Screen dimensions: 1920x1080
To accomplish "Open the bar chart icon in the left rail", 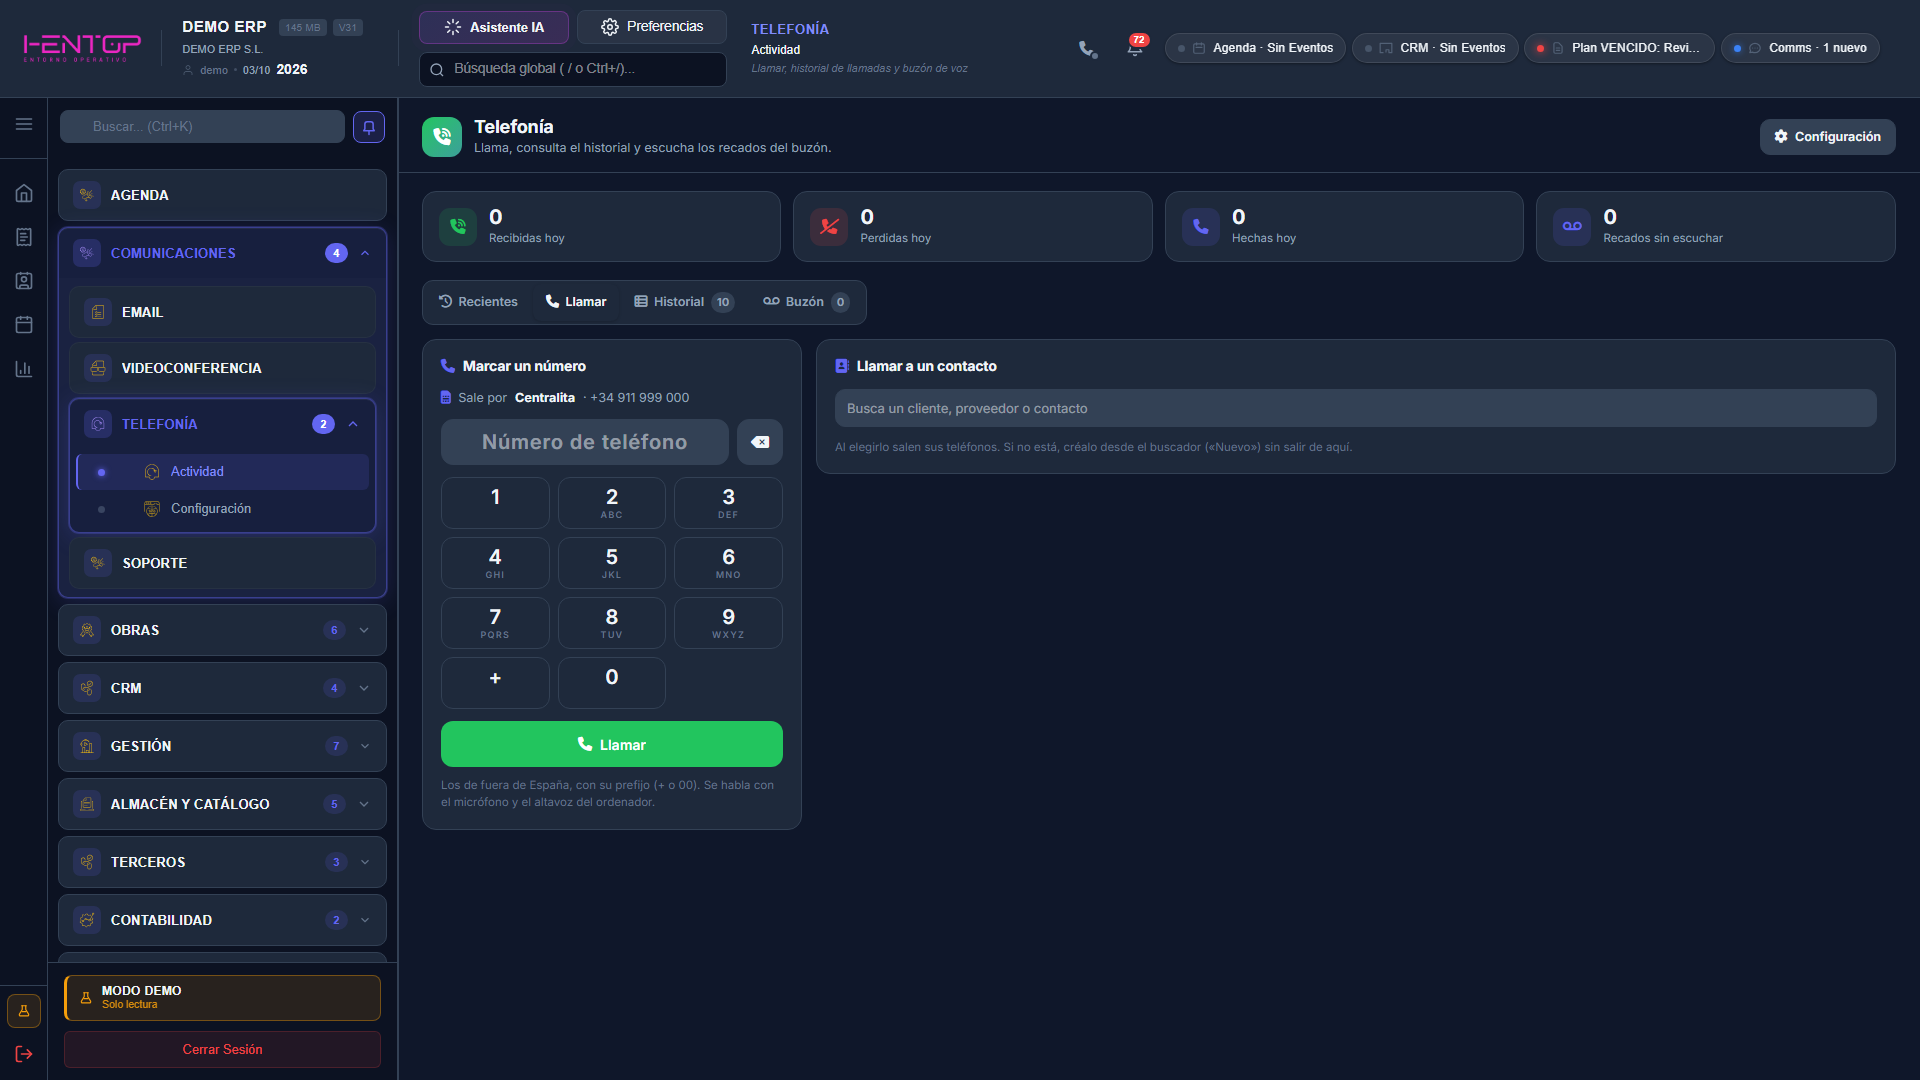I will click(24, 369).
